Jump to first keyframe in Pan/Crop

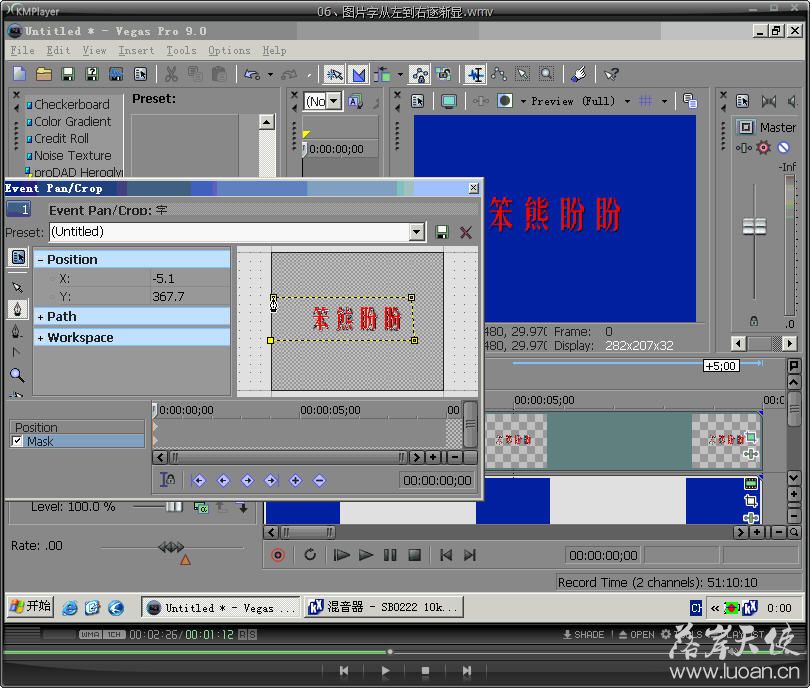coord(198,481)
